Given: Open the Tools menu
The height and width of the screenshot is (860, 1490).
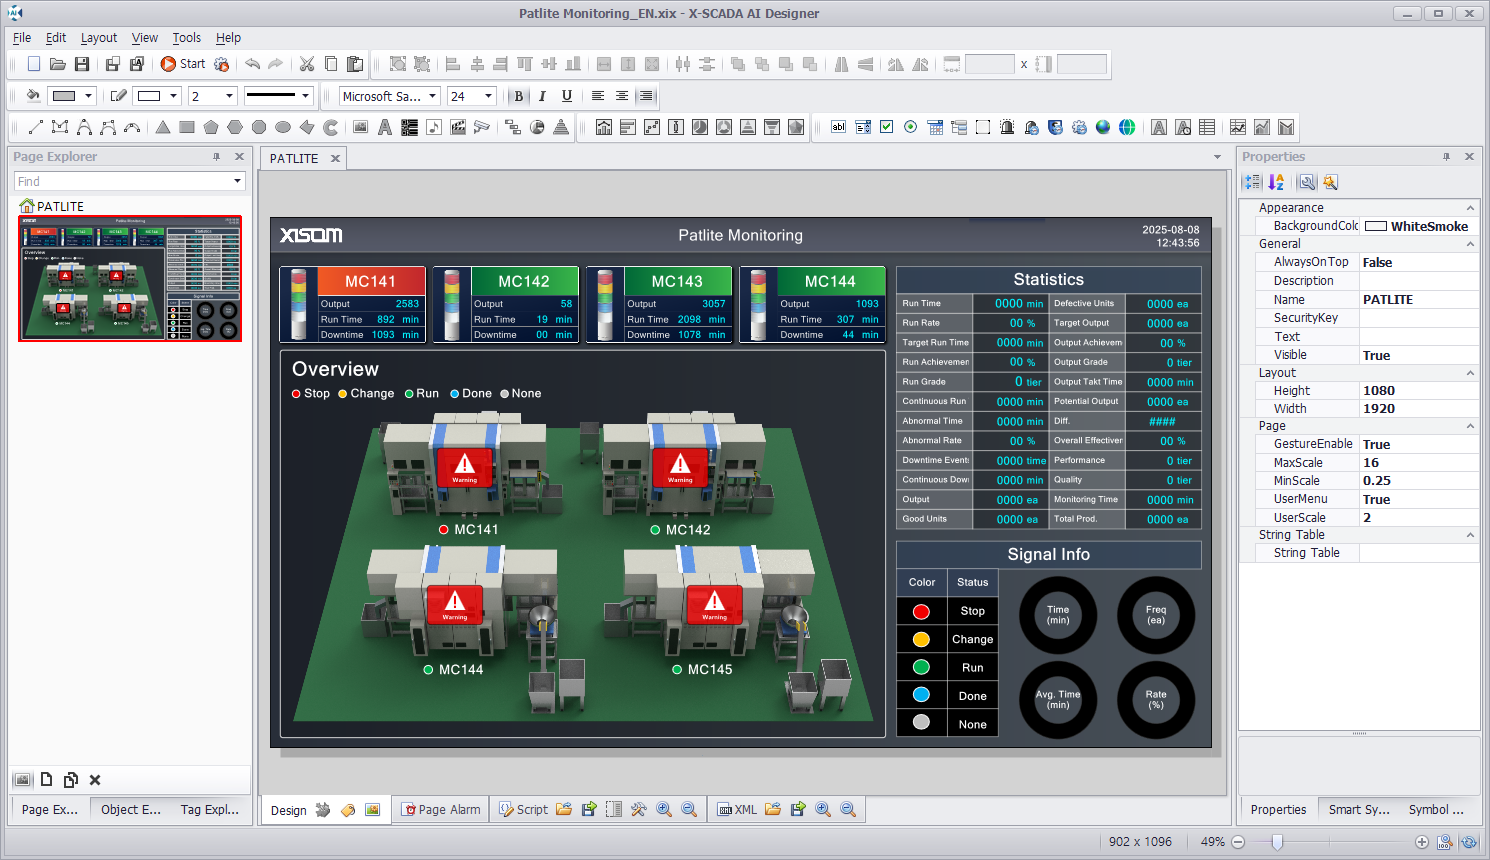Looking at the screenshot, I should [x=187, y=38].
